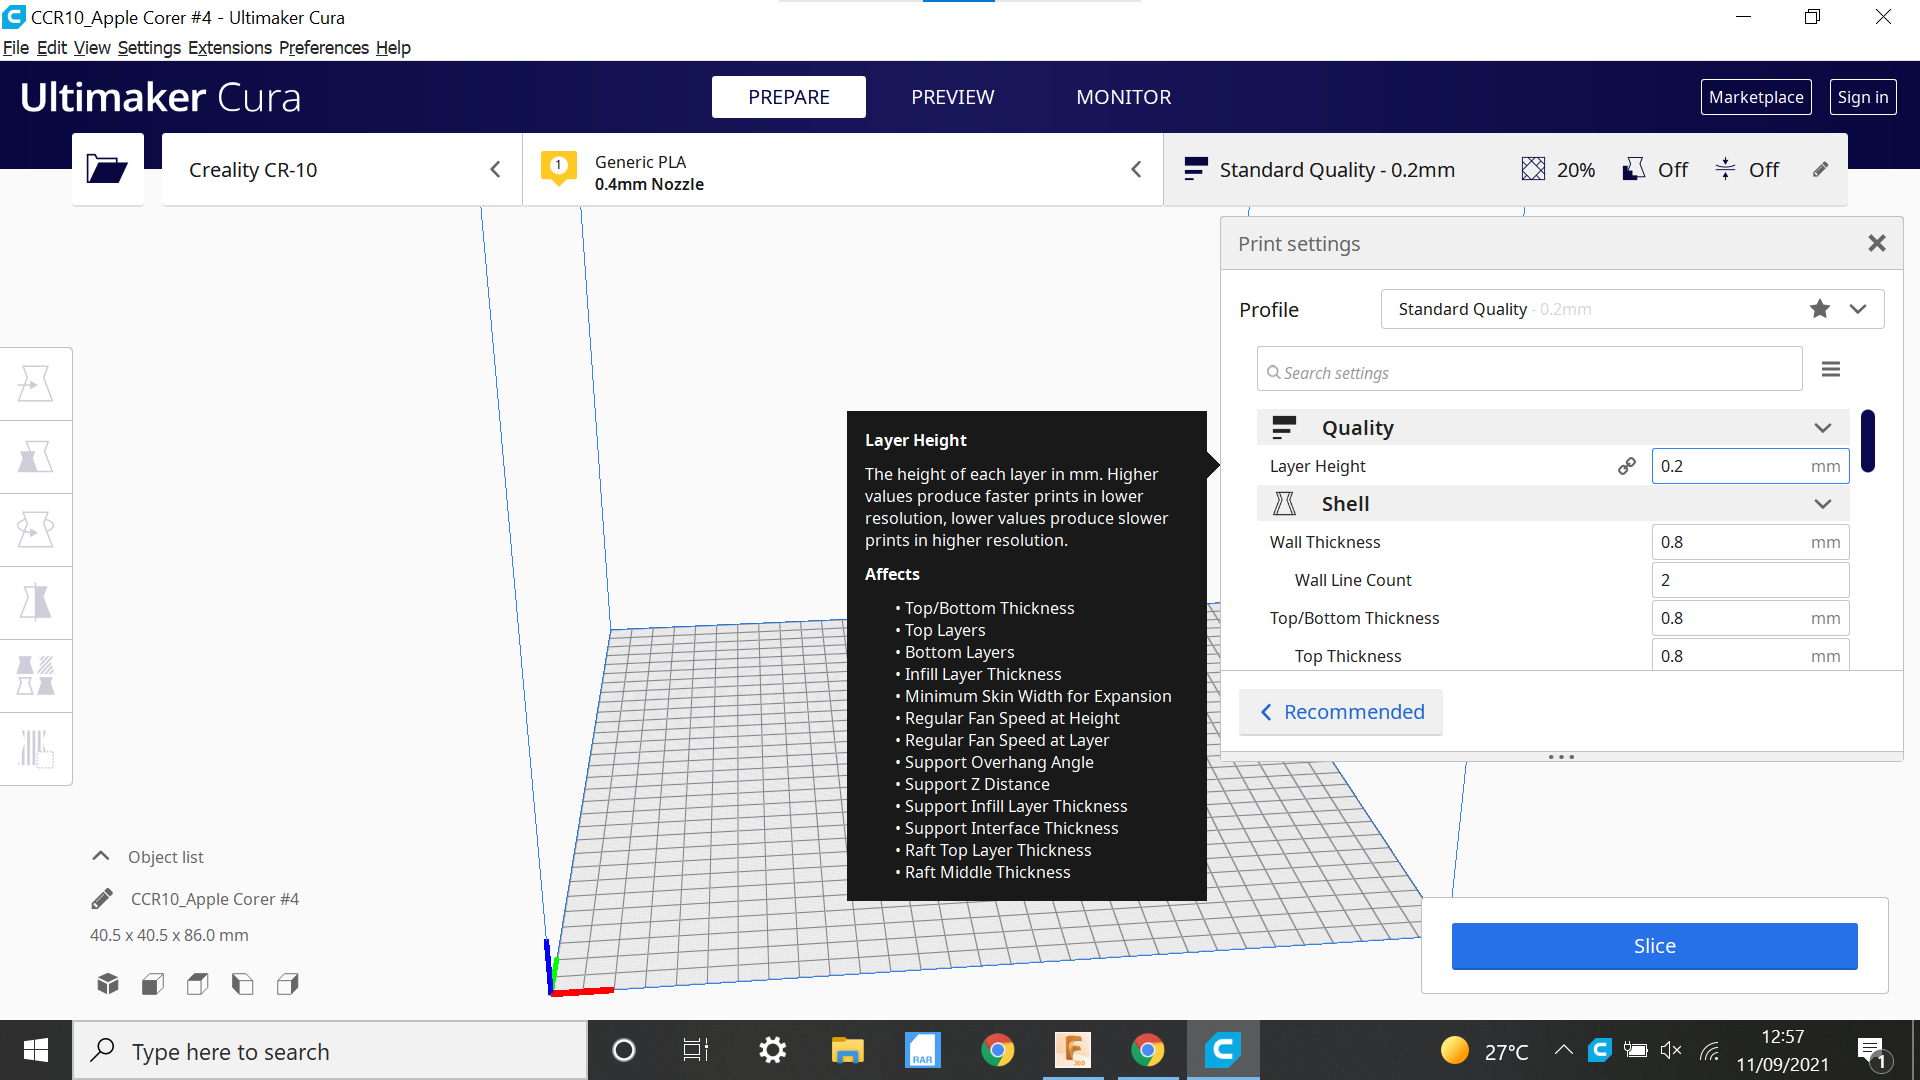Viewport: 1920px width, 1080px height.
Task: Open settings visibility hamburger menu
Action: click(x=1831, y=370)
